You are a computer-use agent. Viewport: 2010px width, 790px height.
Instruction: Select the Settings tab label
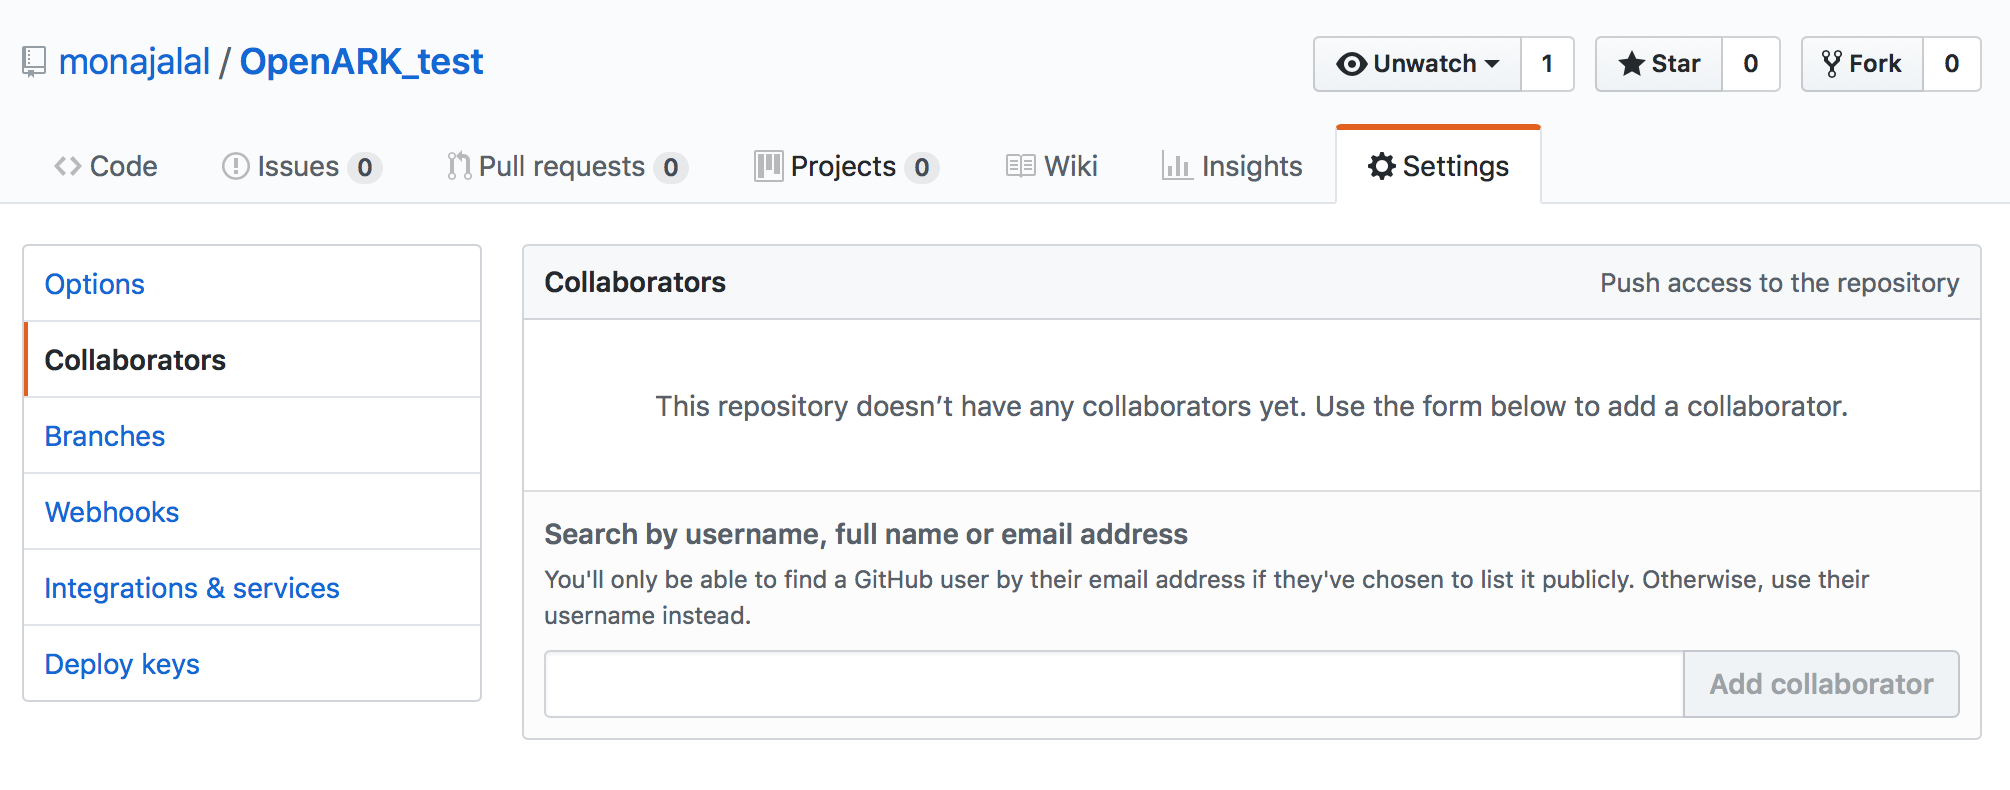[1455, 166]
